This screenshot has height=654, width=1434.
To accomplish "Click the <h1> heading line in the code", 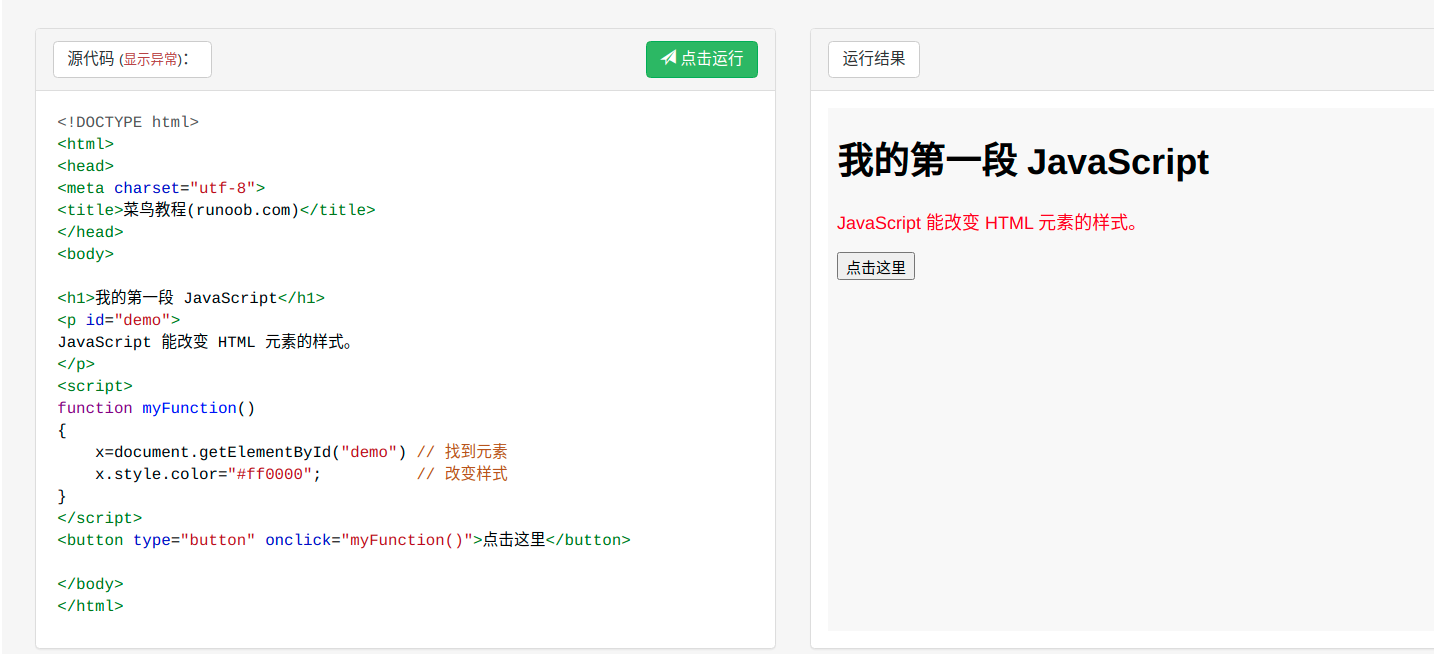I will click(x=191, y=298).
